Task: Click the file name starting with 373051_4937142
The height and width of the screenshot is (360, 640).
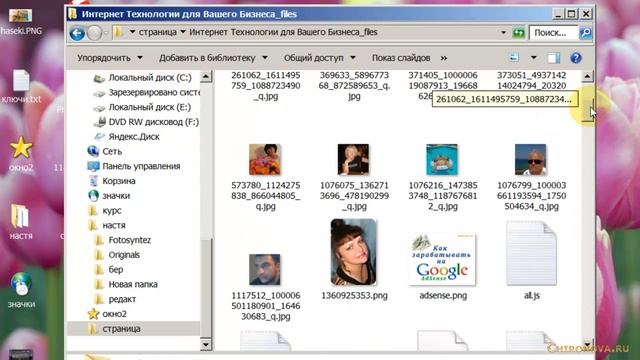Action: pos(531,80)
